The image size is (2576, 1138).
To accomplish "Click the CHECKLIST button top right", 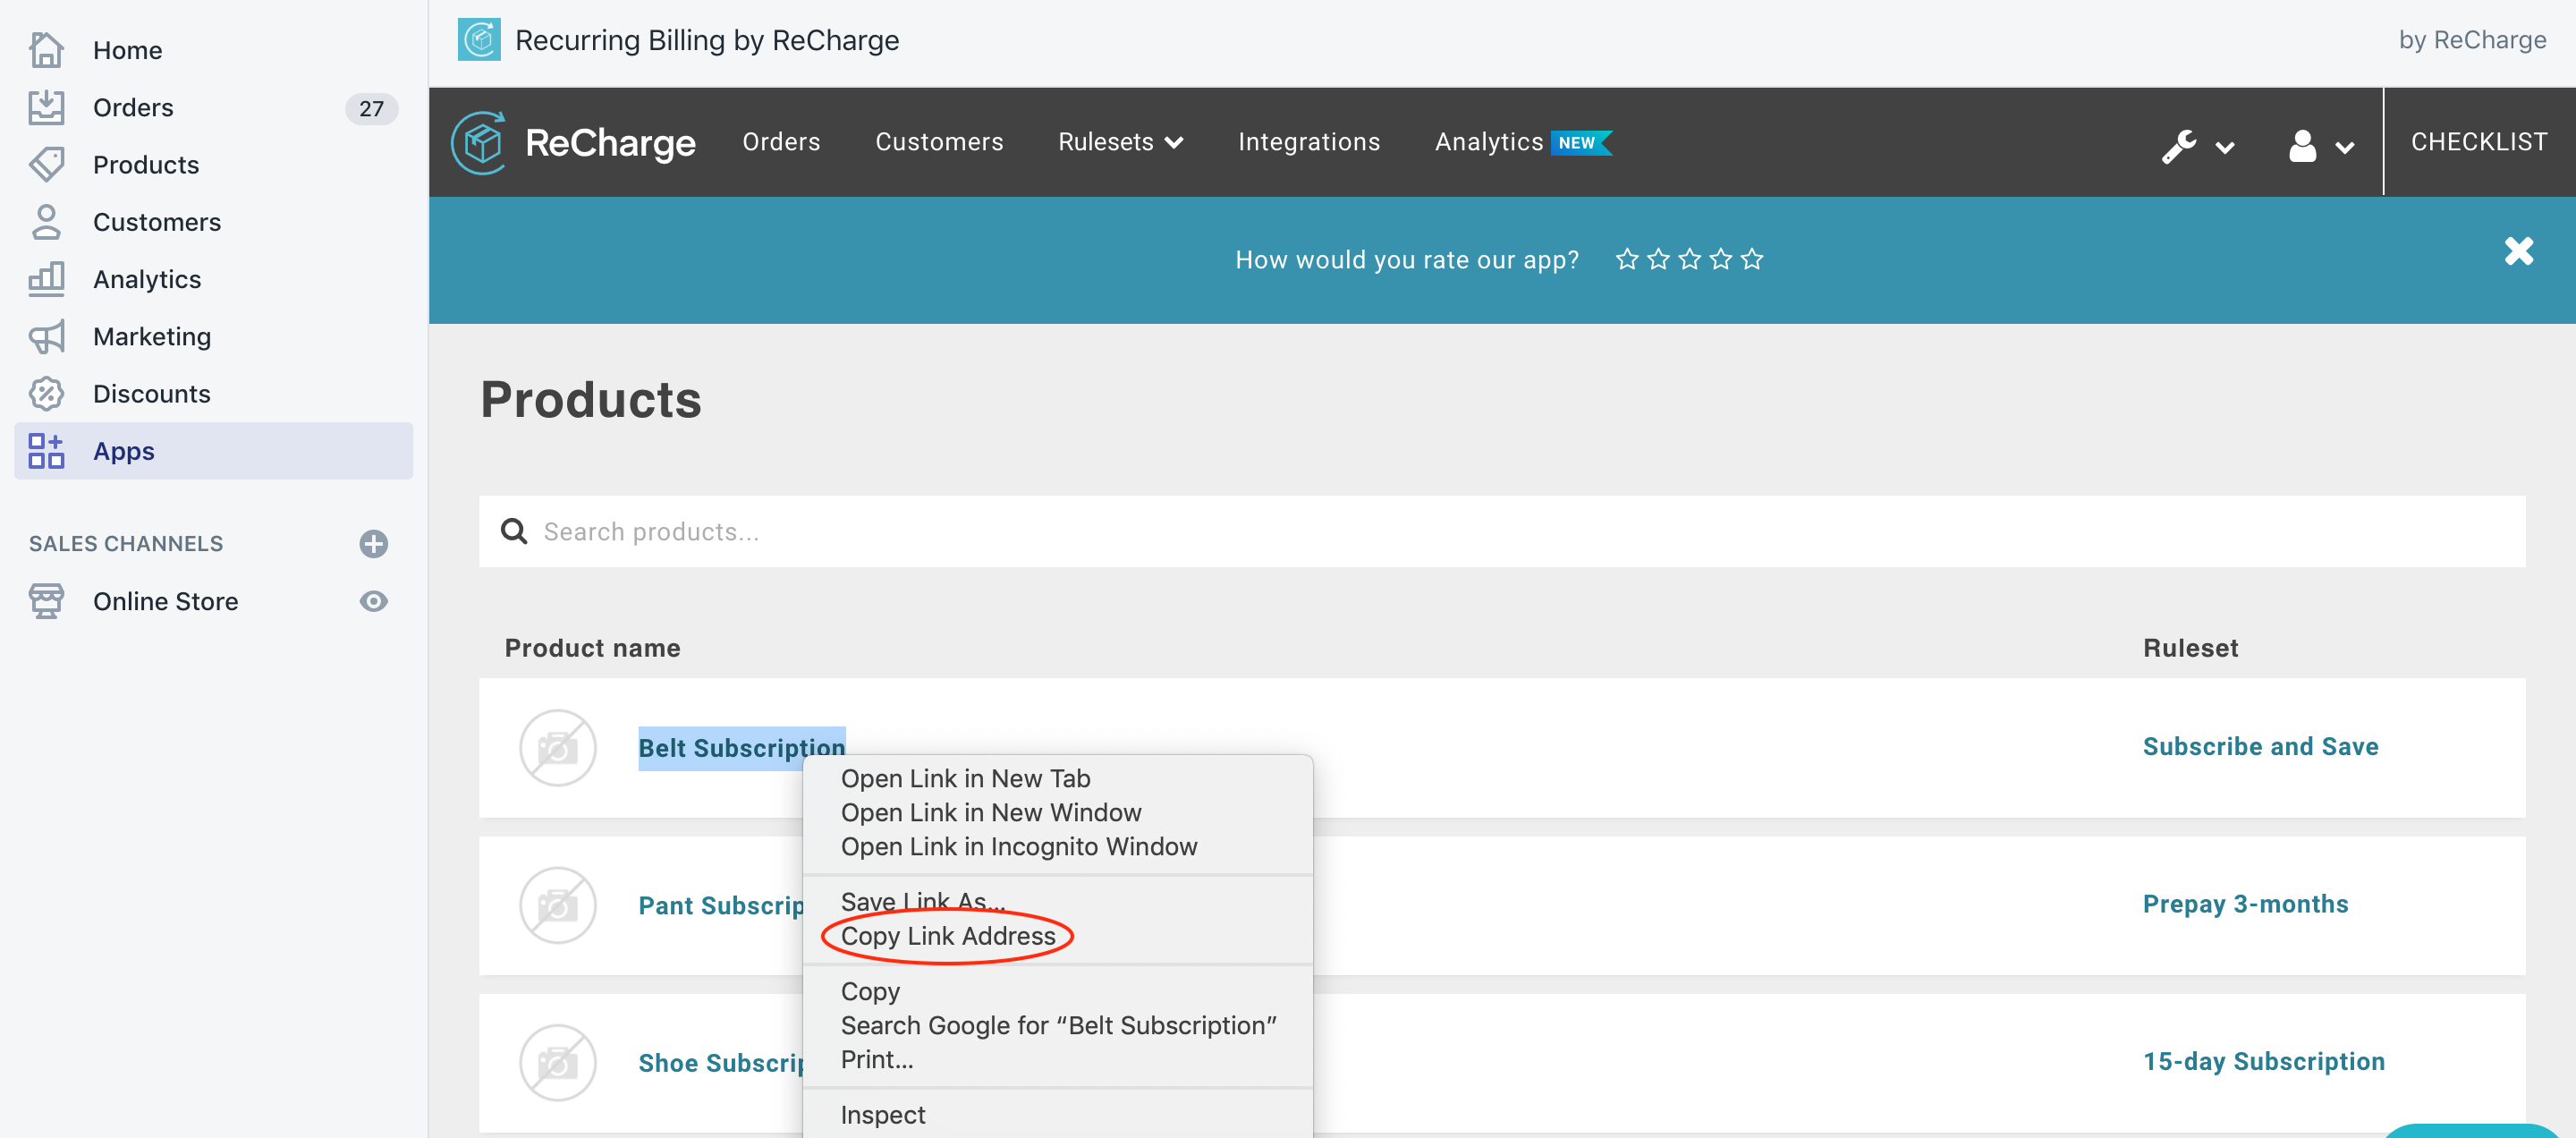I will coord(2470,141).
